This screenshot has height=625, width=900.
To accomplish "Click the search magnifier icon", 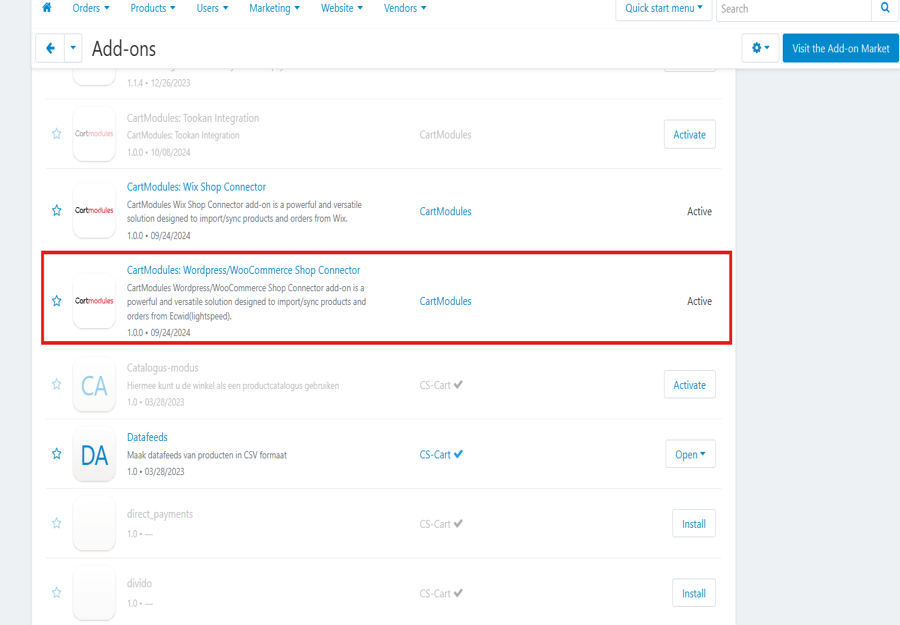I will pos(885,8).
